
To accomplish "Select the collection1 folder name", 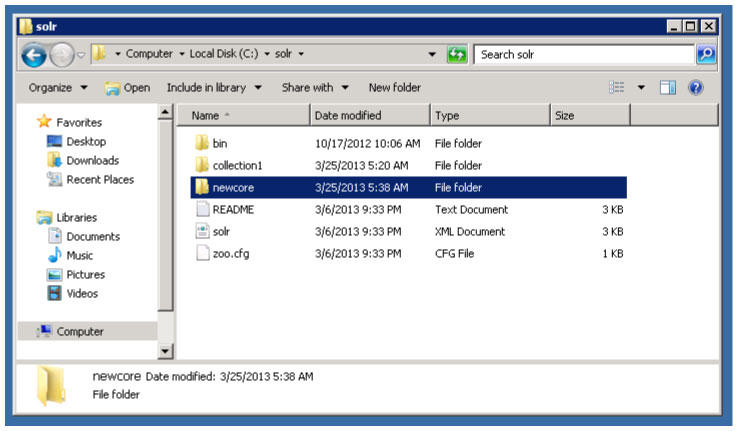I will tap(237, 165).
